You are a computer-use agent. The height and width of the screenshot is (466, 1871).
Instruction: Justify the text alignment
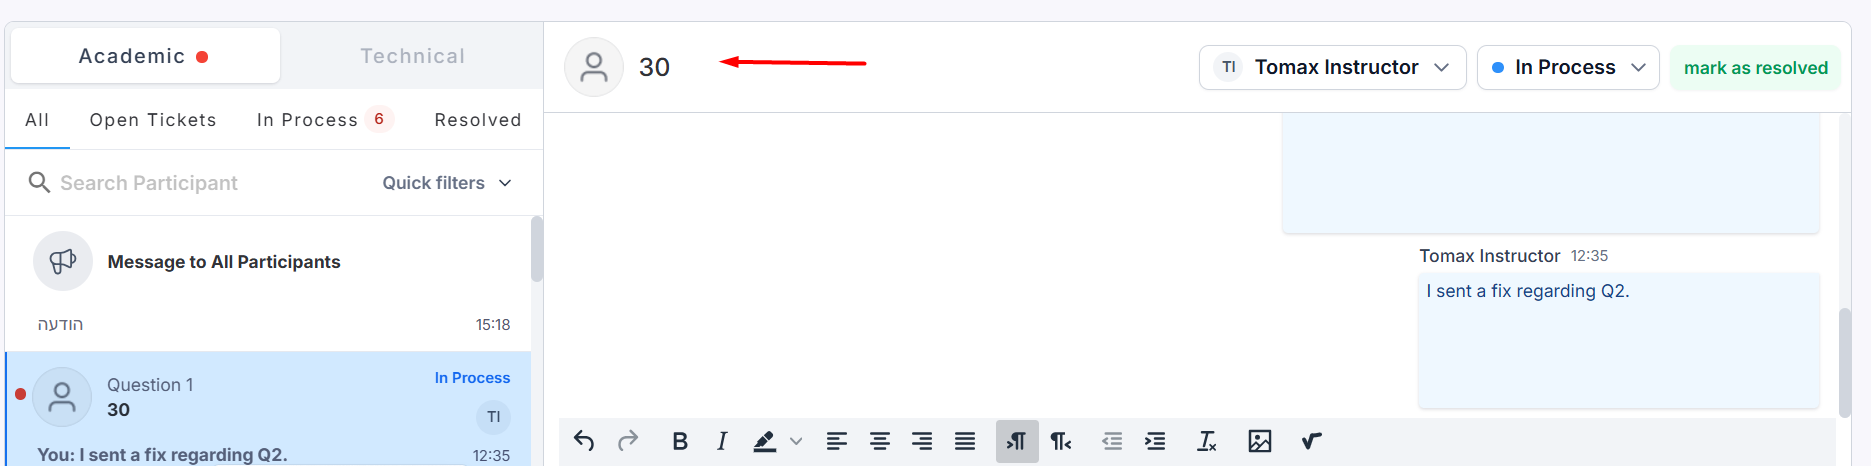965,441
